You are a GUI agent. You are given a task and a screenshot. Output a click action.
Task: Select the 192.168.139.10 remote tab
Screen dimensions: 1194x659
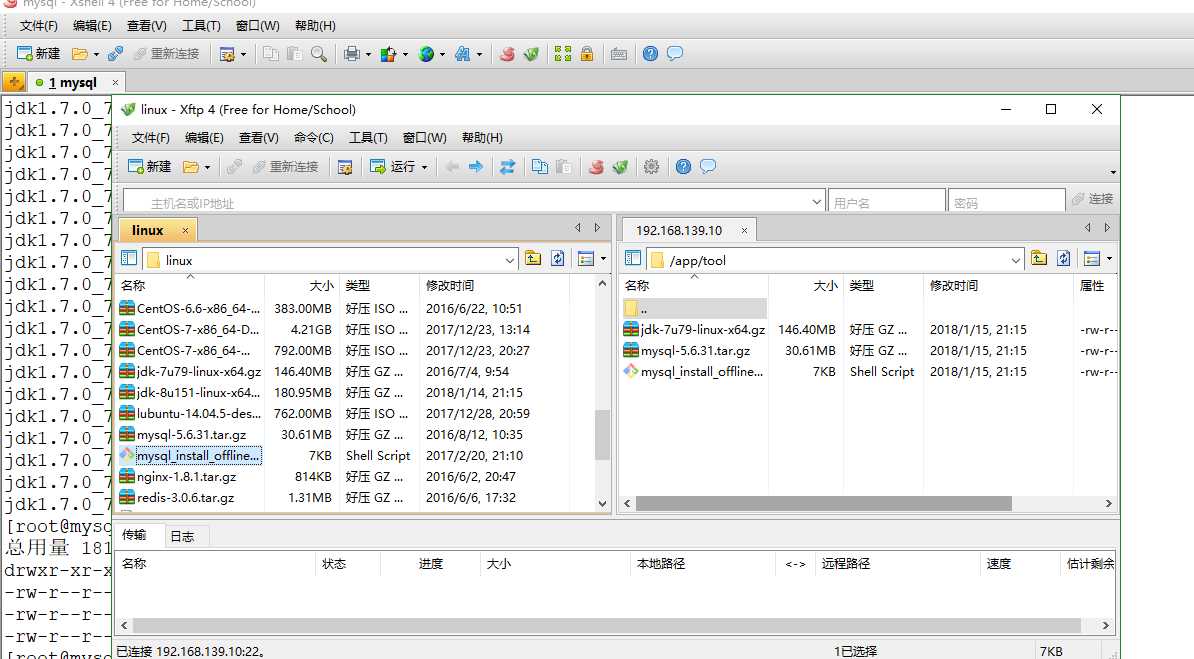pos(678,230)
